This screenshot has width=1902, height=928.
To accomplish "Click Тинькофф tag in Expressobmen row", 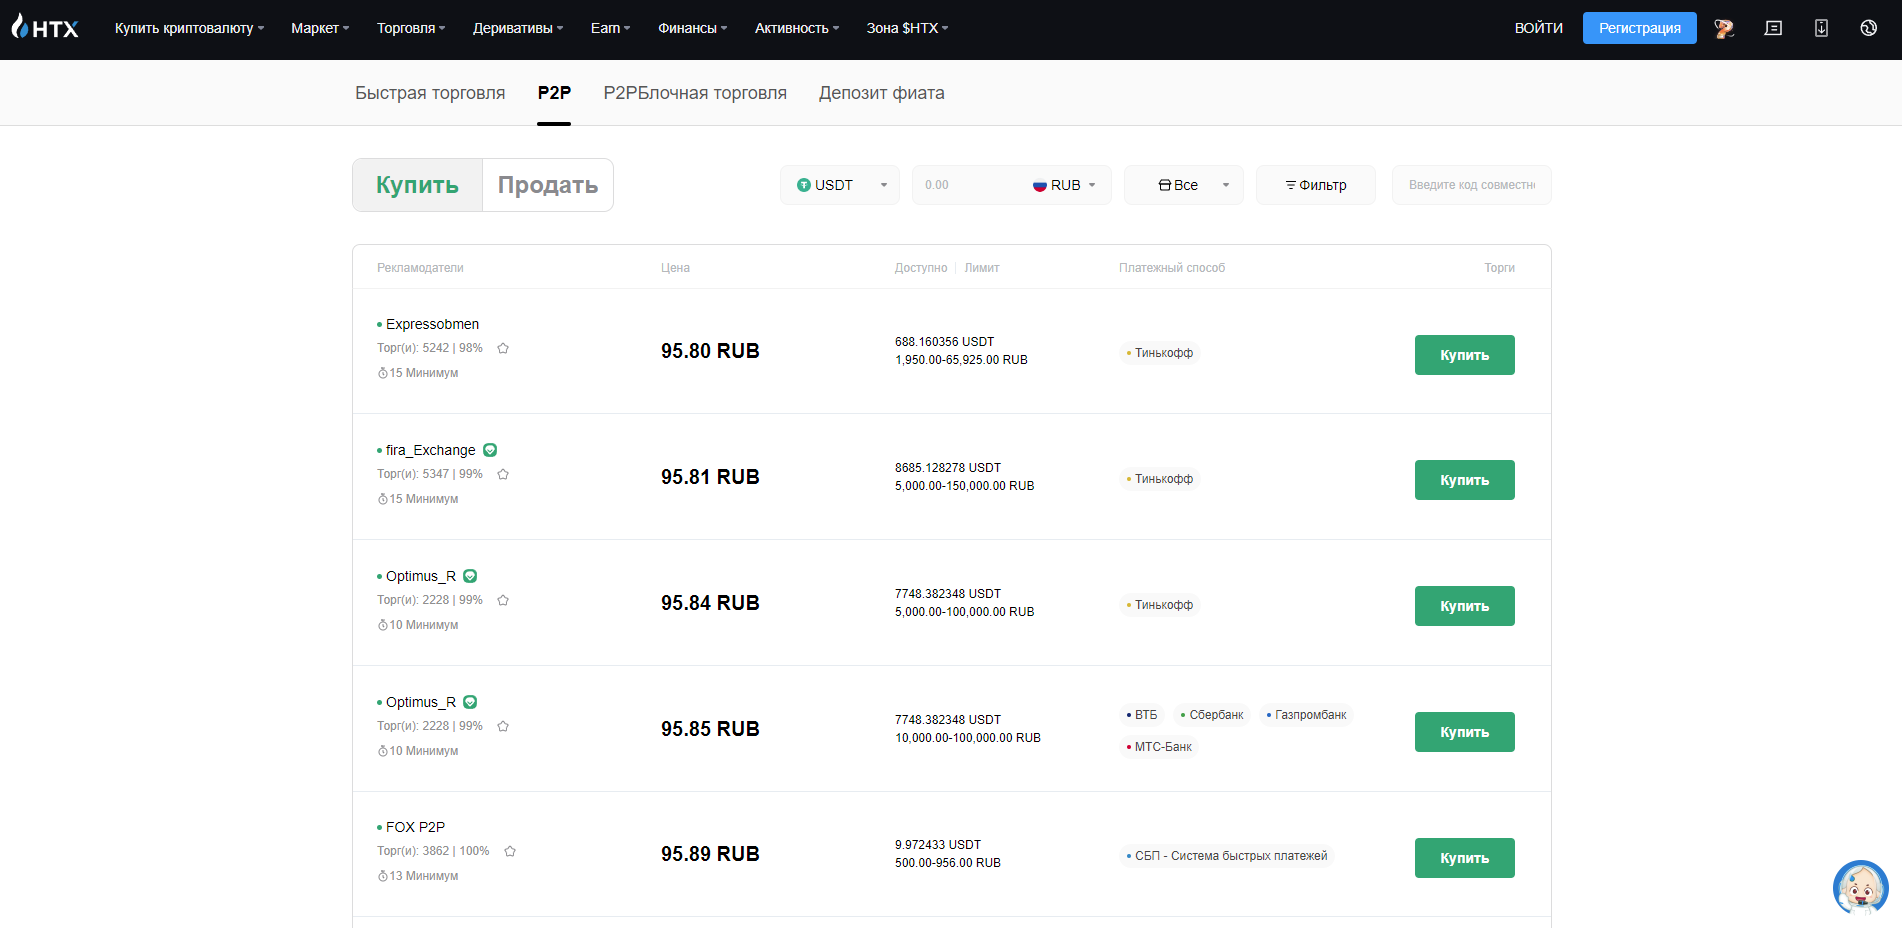I will 1160,353.
